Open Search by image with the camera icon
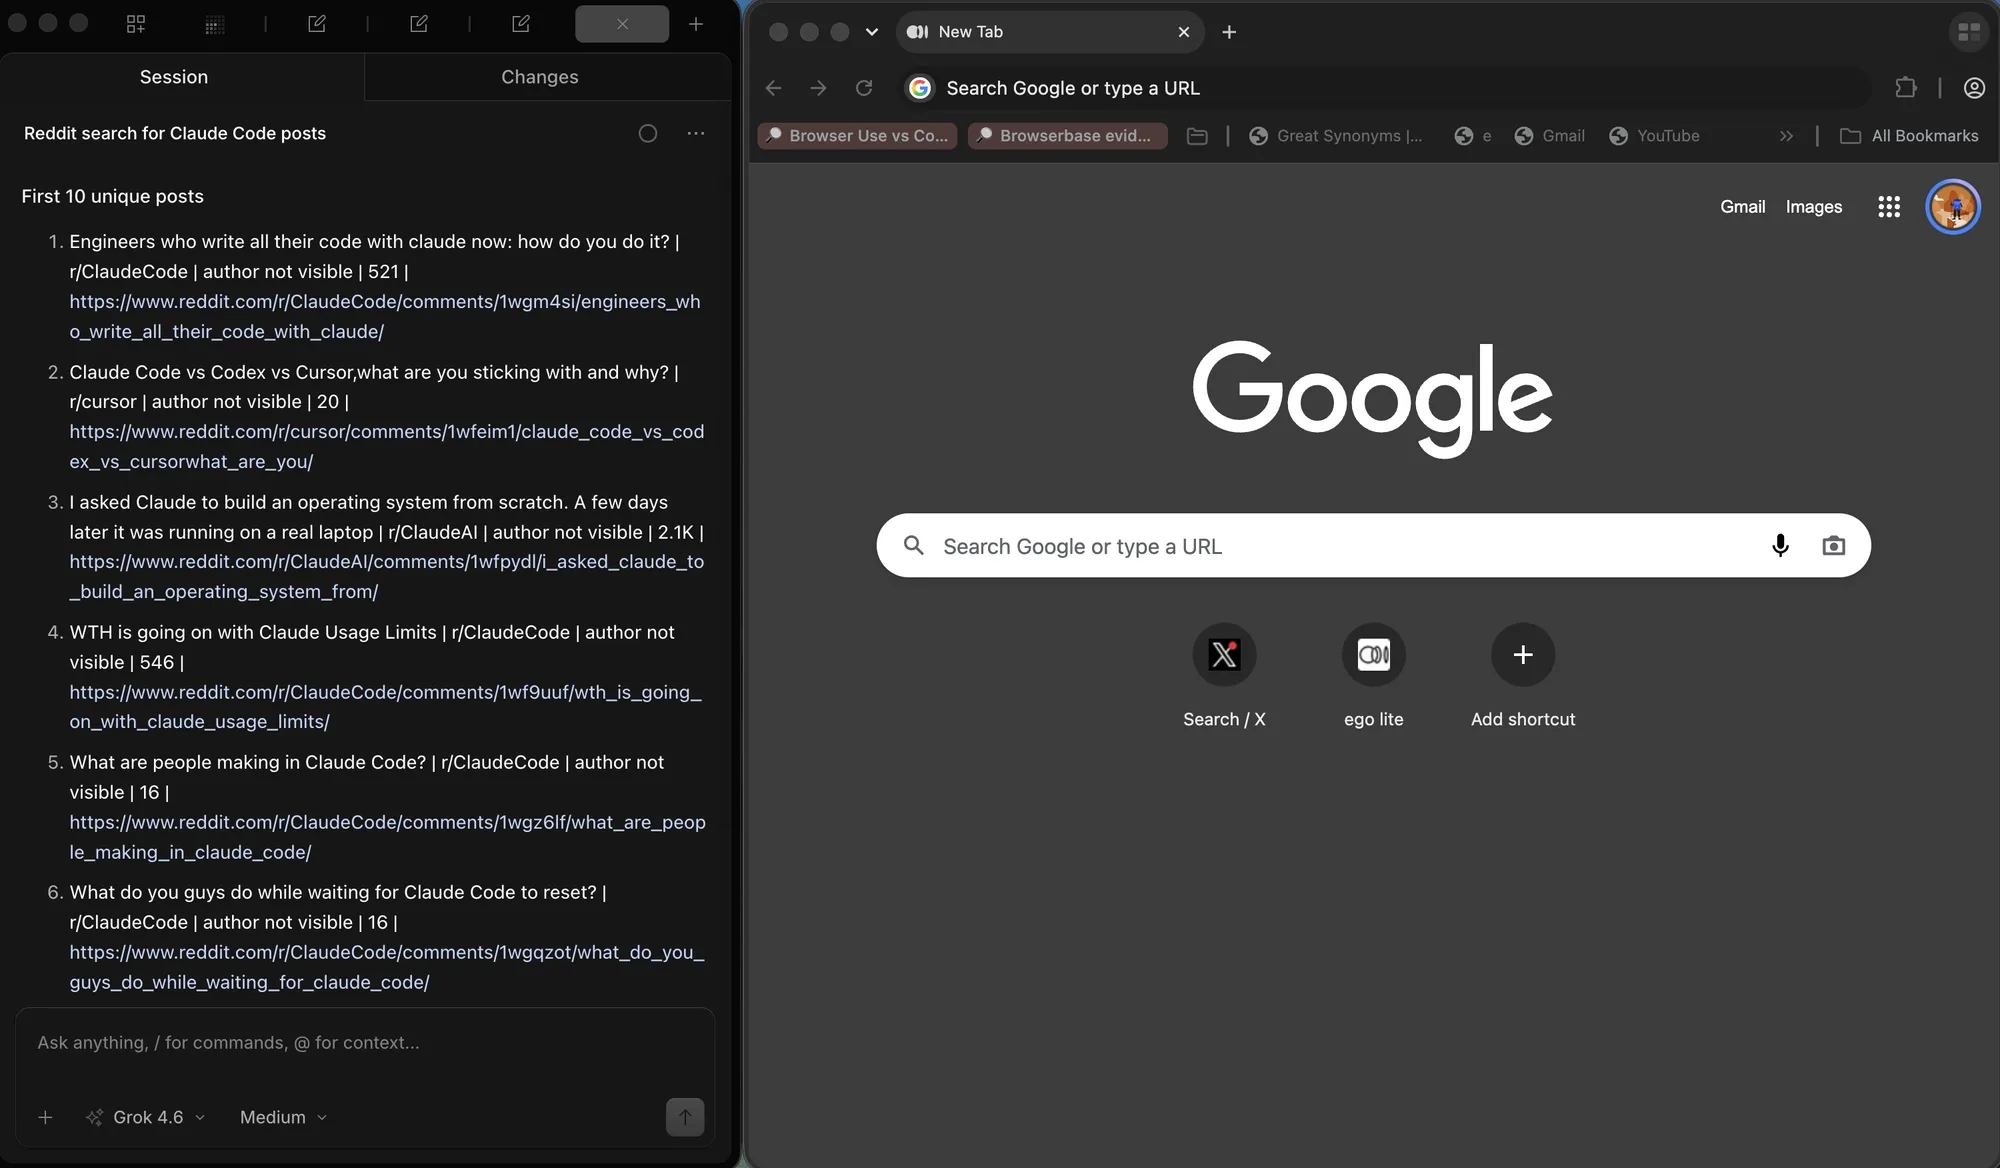Screen dimensions: 2000x1168 tap(1833, 545)
